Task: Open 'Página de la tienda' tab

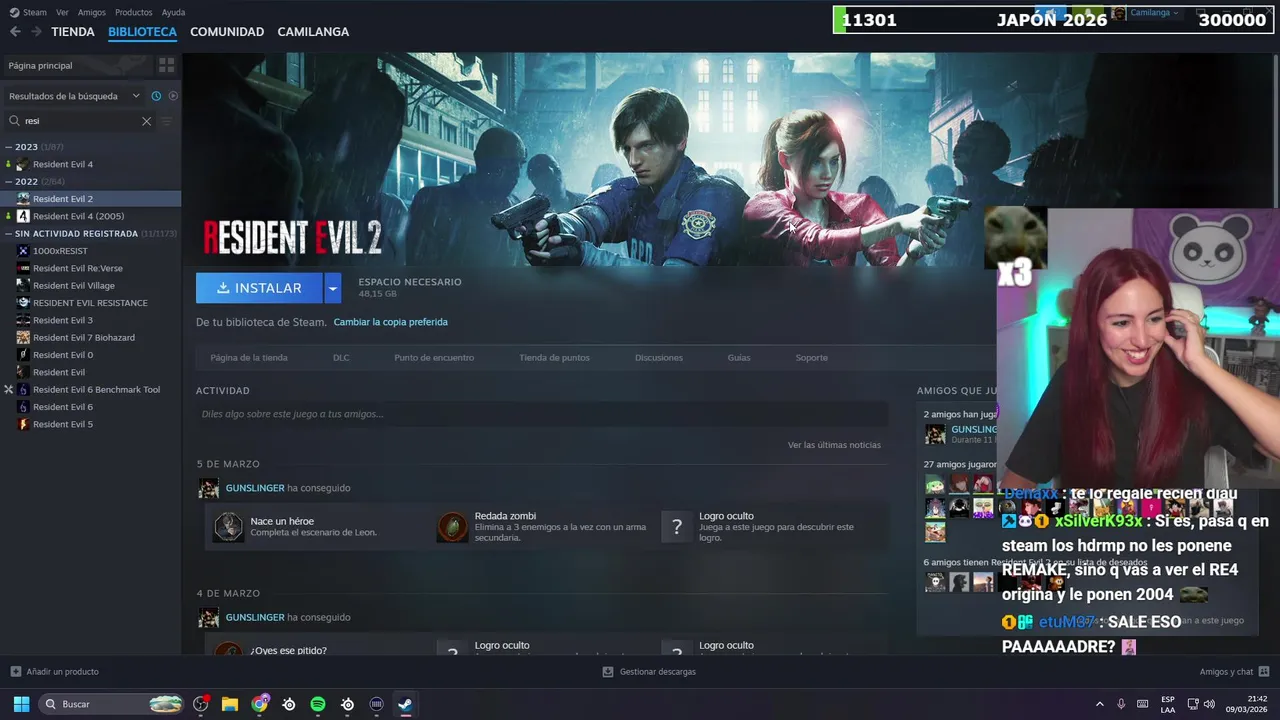Action: tap(249, 357)
